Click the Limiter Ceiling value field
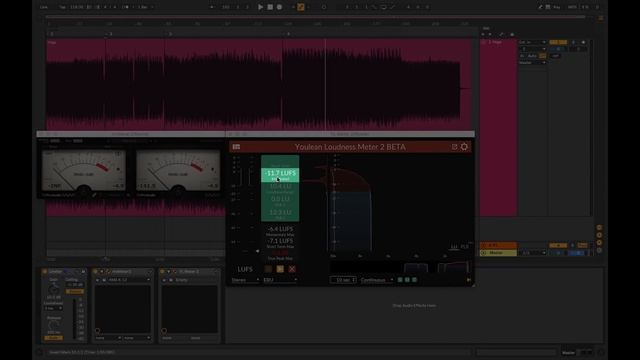The height and width of the screenshot is (360, 640). coord(75,285)
